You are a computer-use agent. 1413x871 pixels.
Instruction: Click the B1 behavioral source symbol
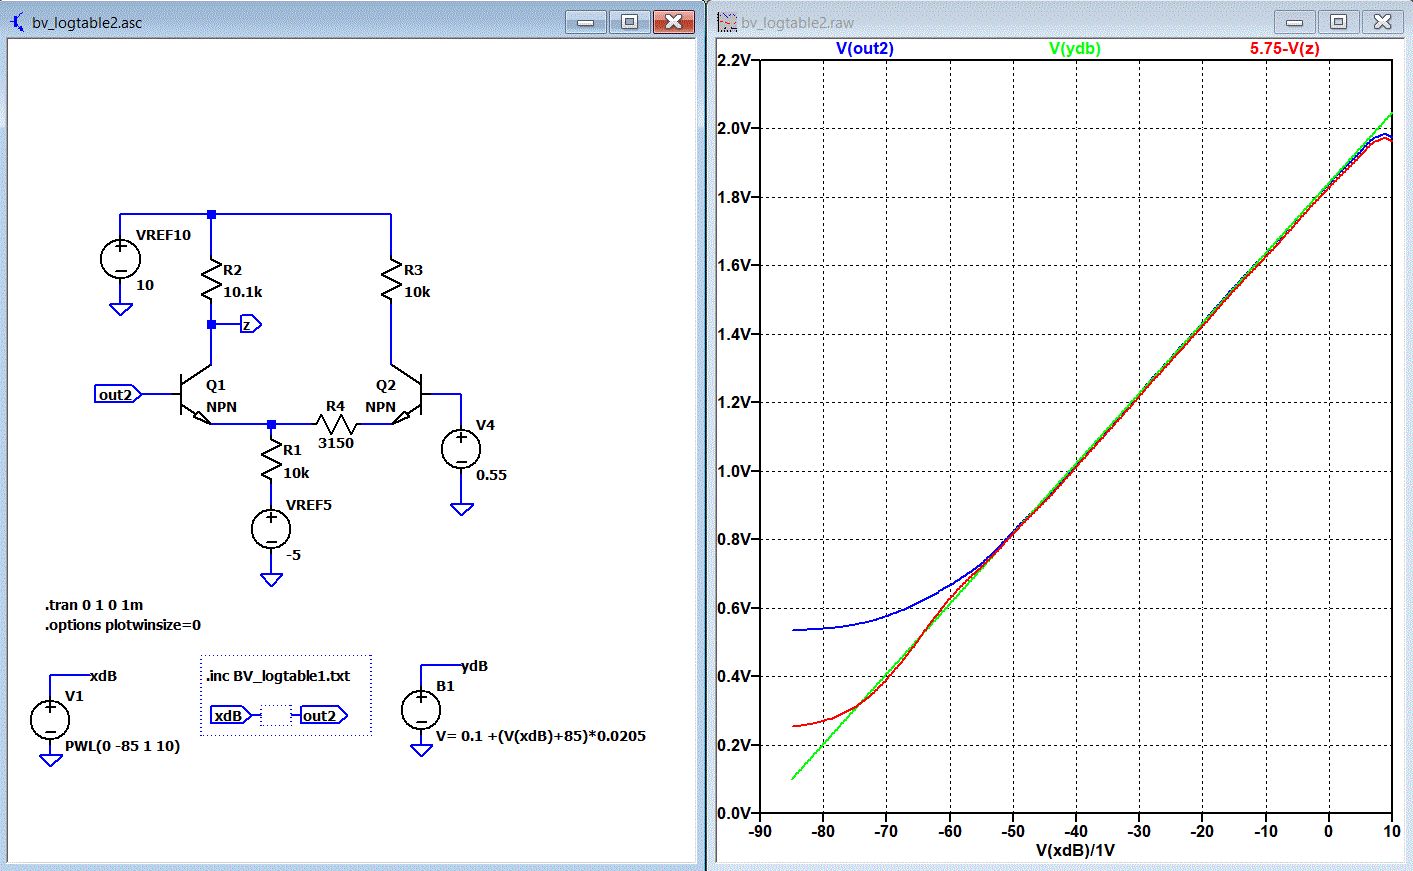click(421, 710)
